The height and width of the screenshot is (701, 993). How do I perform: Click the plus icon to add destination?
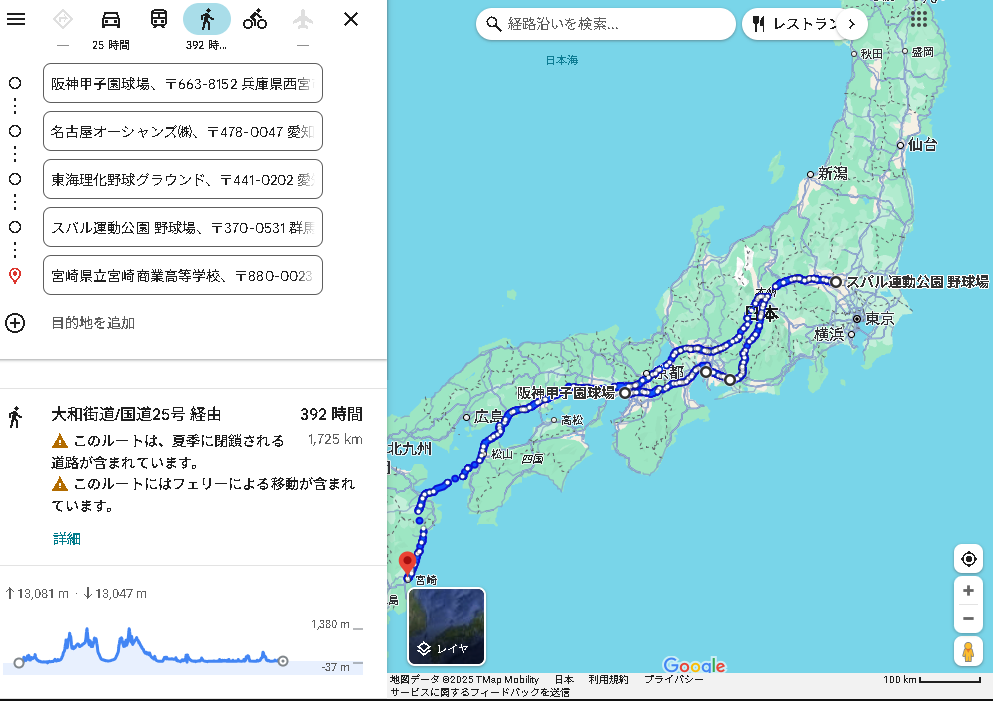tap(15, 323)
